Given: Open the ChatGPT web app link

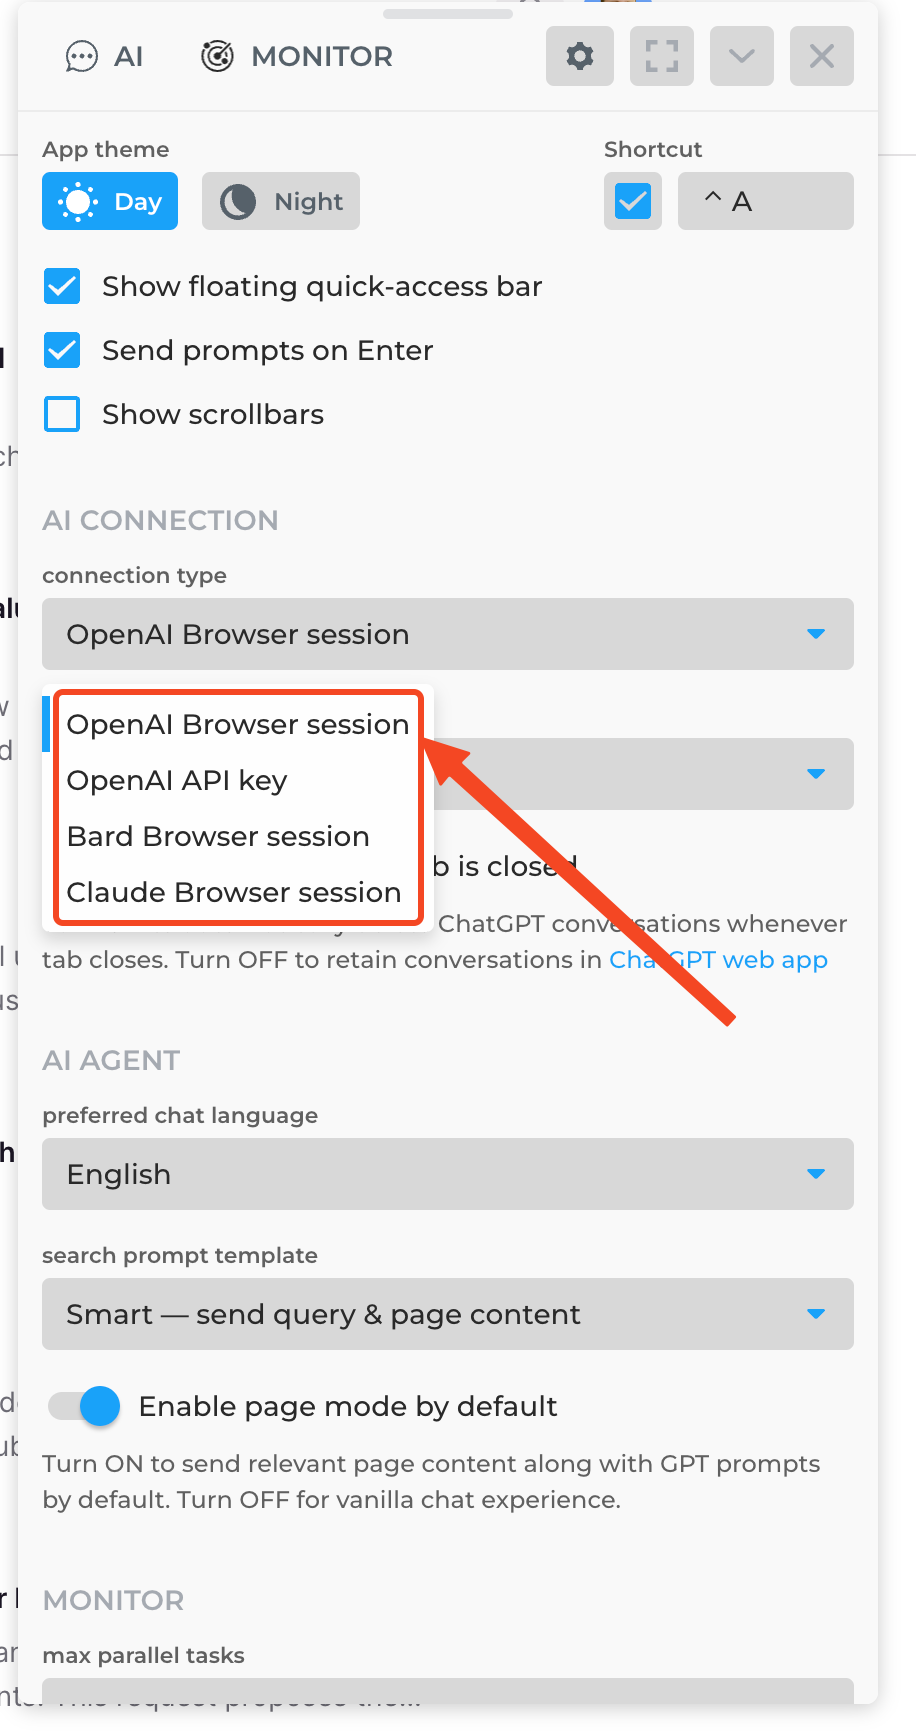Looking at the screenshot, I should tap(718, 960).
